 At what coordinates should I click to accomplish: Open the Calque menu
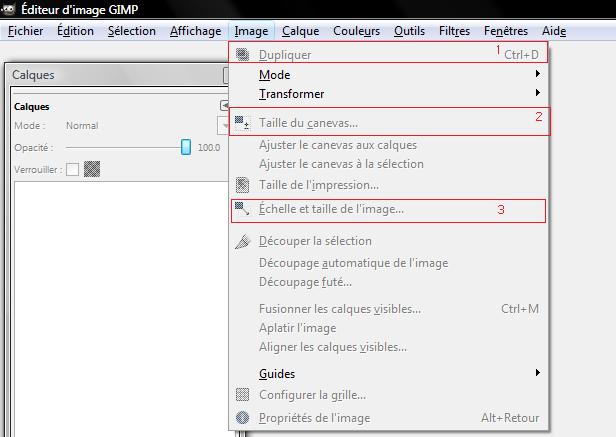point(301,31)
